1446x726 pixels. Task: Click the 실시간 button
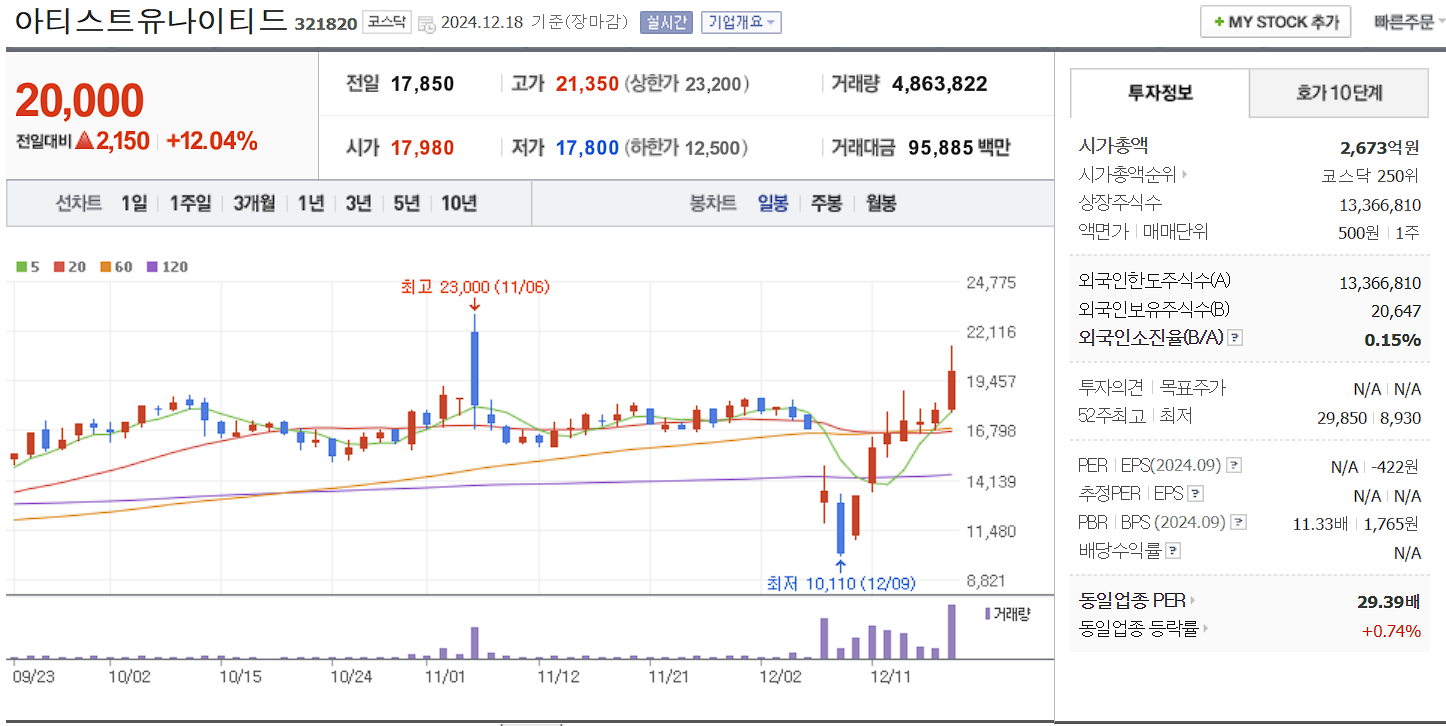(x=666, y=23)
